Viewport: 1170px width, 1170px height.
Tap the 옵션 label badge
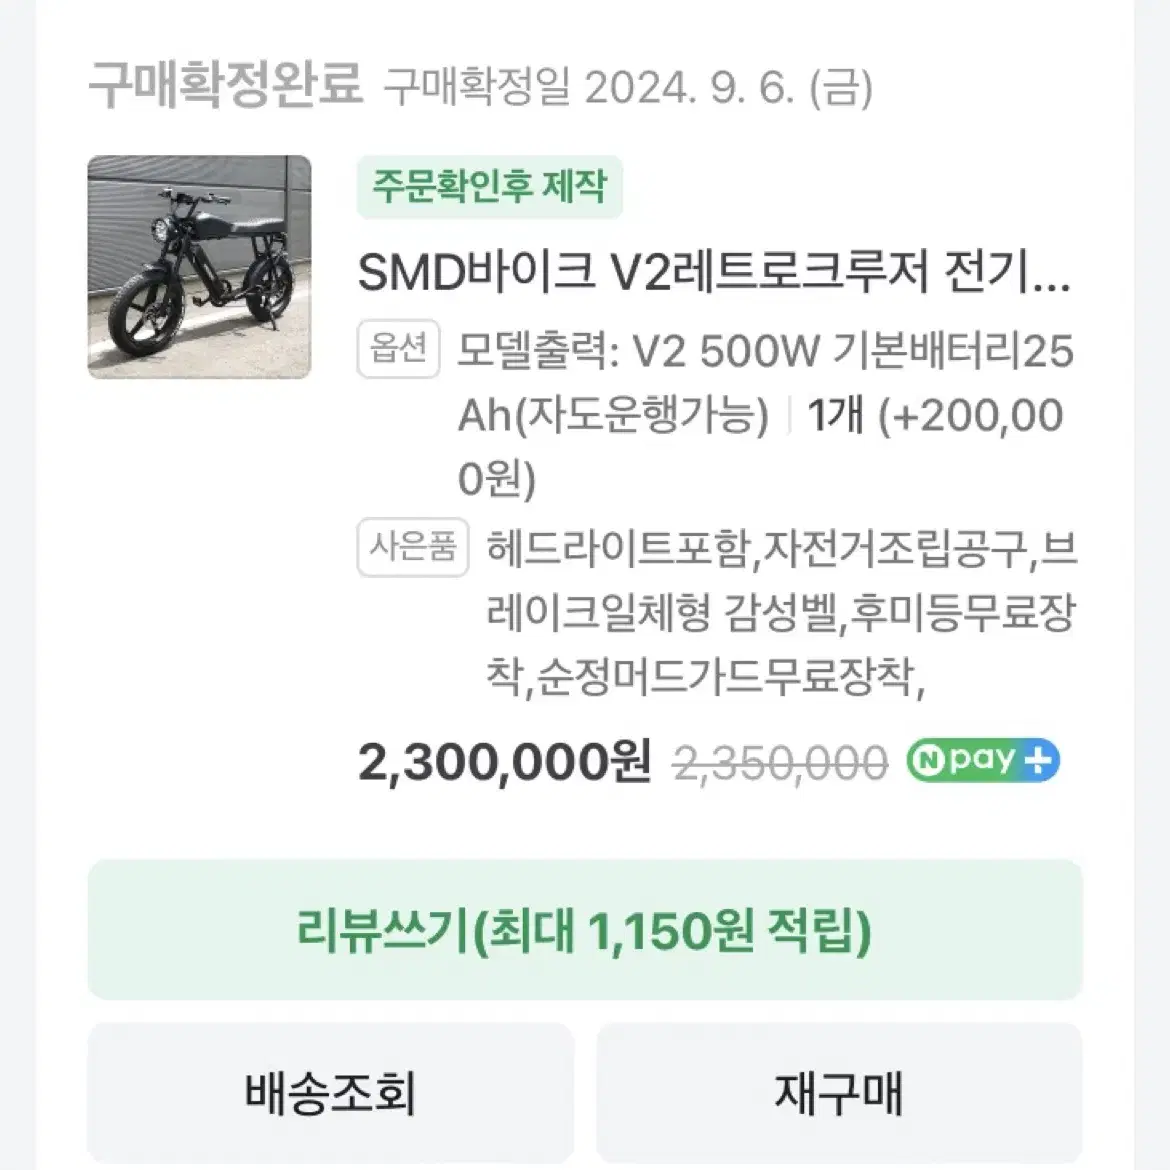pyautogui.click(x=398, y=348)
